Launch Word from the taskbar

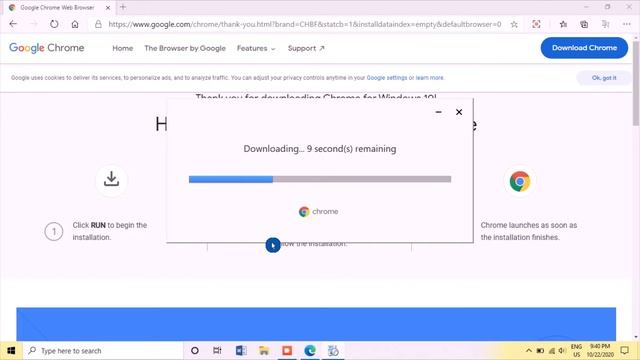click(241, 351)
